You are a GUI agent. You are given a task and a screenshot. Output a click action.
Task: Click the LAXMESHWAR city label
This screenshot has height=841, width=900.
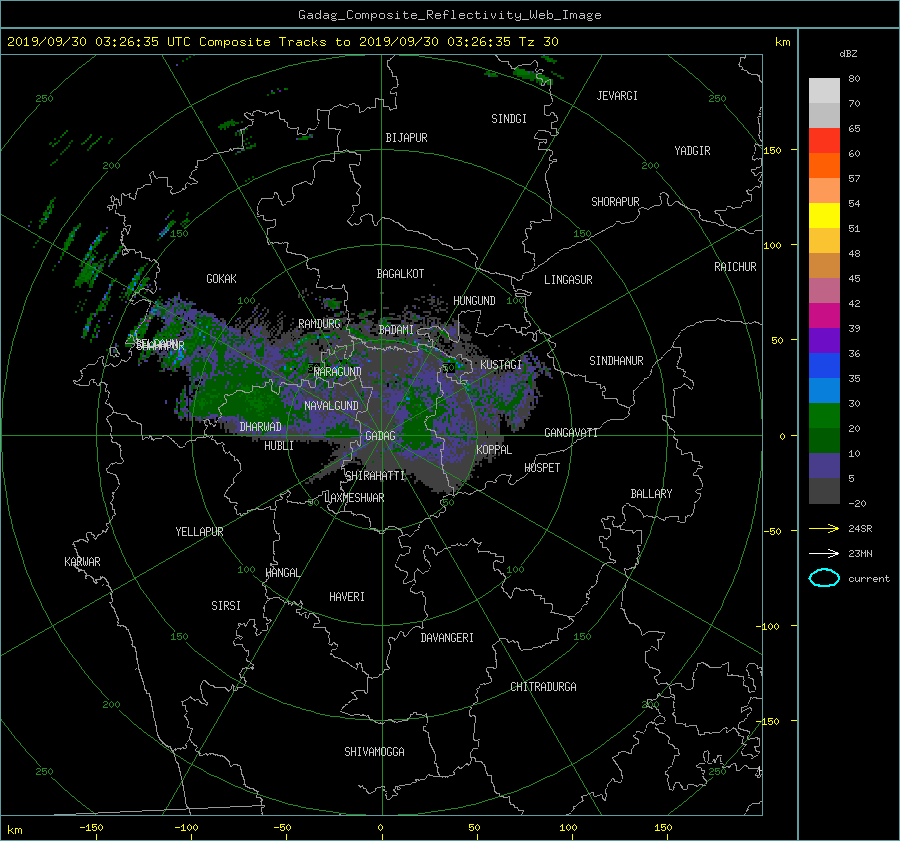(x=354, y=498)
